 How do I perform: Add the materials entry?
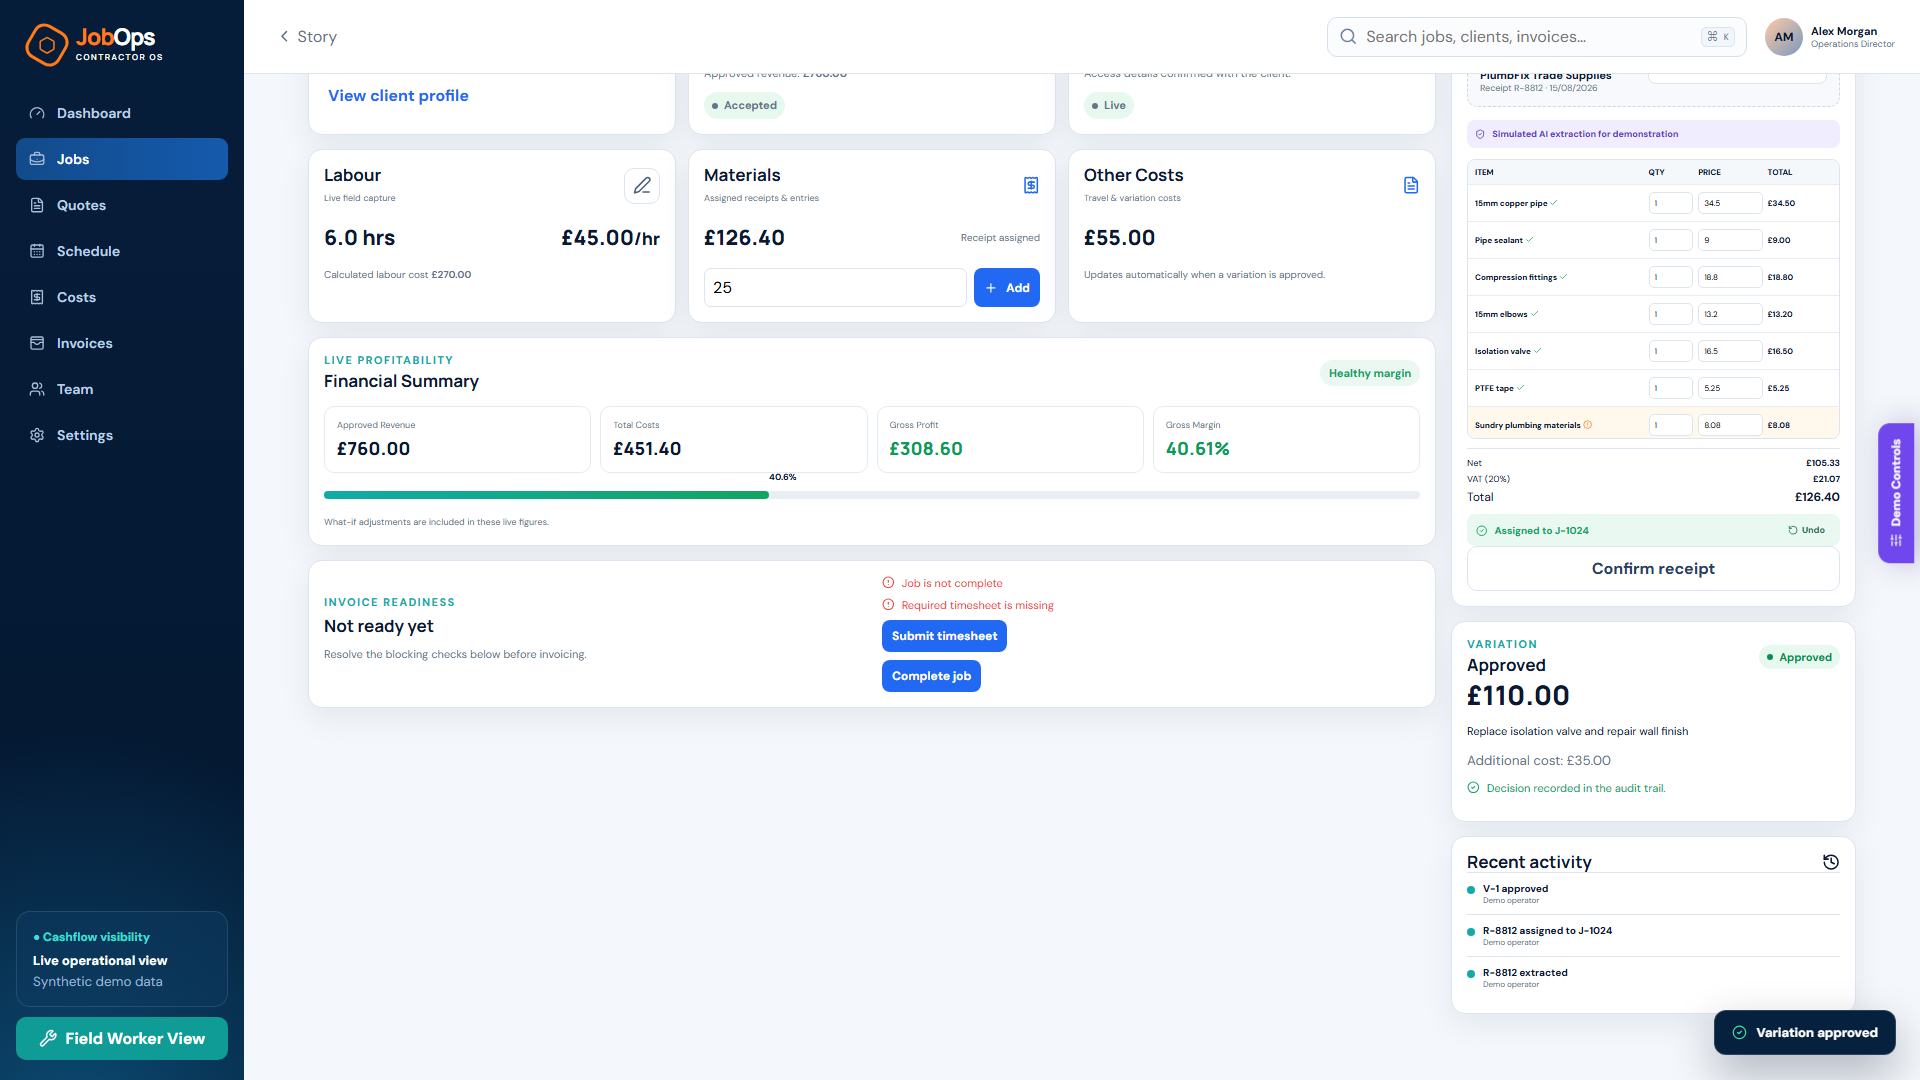1007,288
